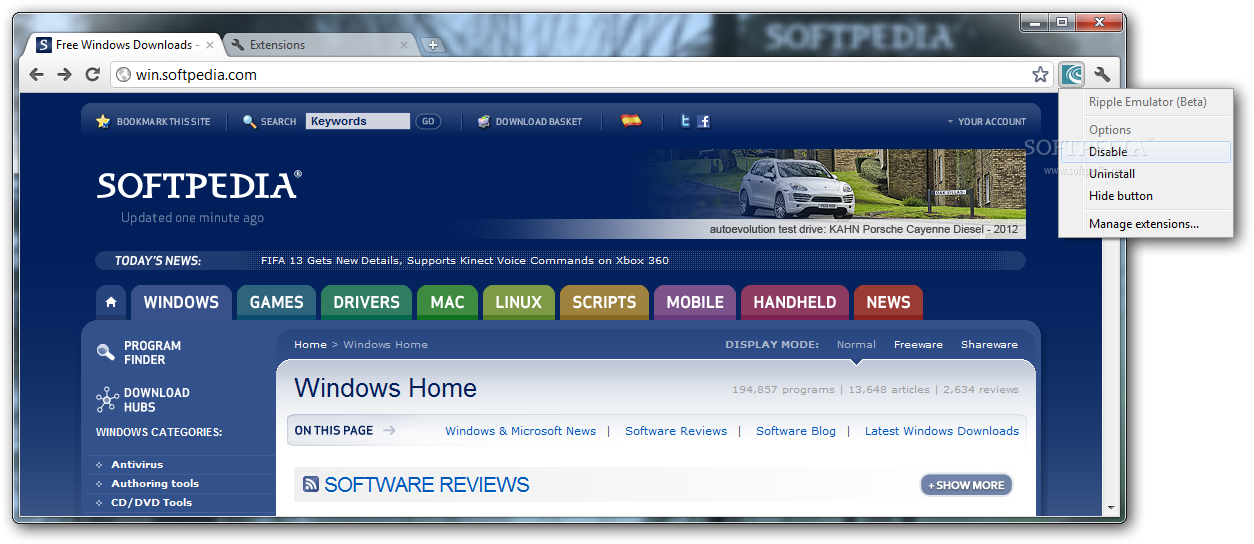Image resolution: width=1254 pixels, height=544 pixels.
Task: Open the NEWS category tab
Action: tap(888, 302)
